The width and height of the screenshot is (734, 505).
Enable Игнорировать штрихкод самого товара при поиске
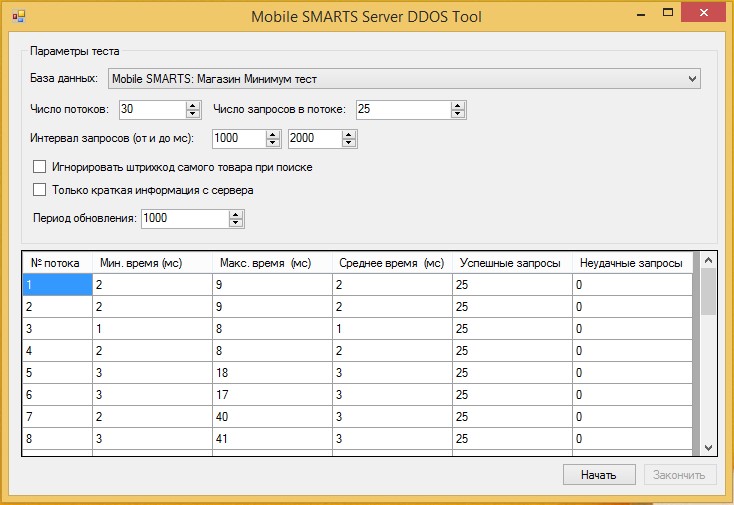tap(39, 167)
